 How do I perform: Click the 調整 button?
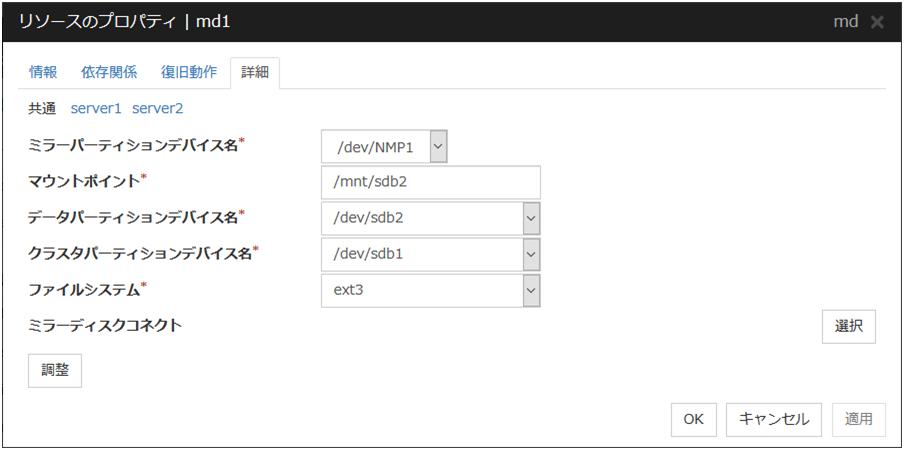(x=55, y=370)
